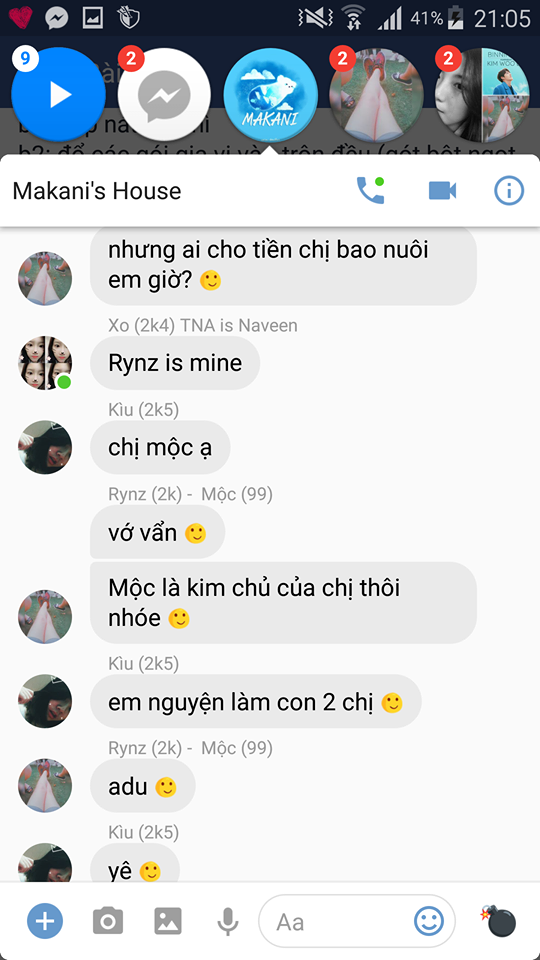
Task: Open the photo gallery icon
Action: (x=168, y=921)
